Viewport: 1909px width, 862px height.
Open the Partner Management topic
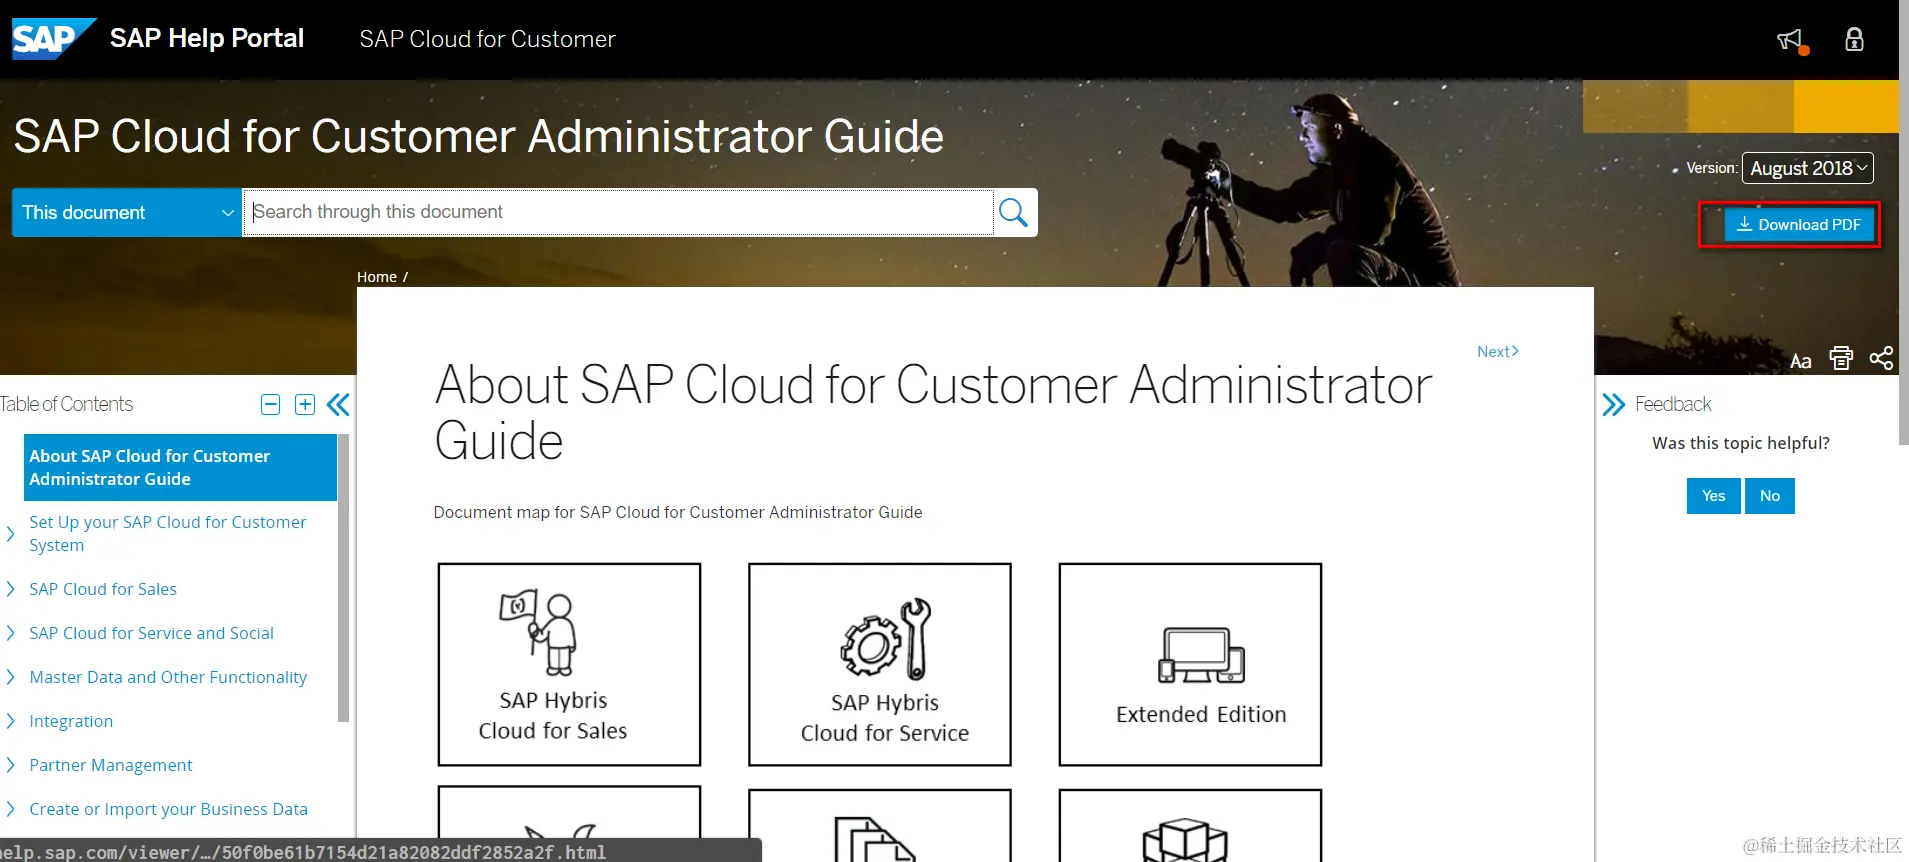pos(111,765)
